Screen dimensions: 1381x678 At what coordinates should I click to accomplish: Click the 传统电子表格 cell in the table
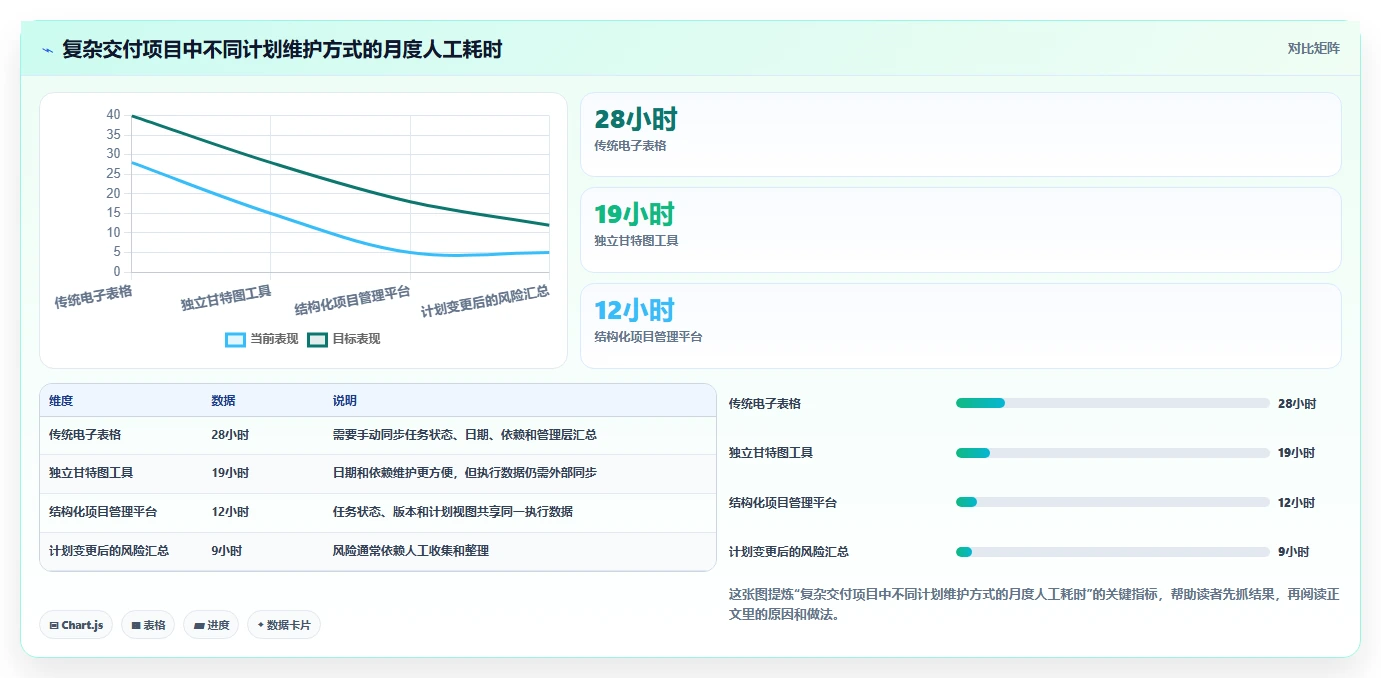click(x=85, y=435)
